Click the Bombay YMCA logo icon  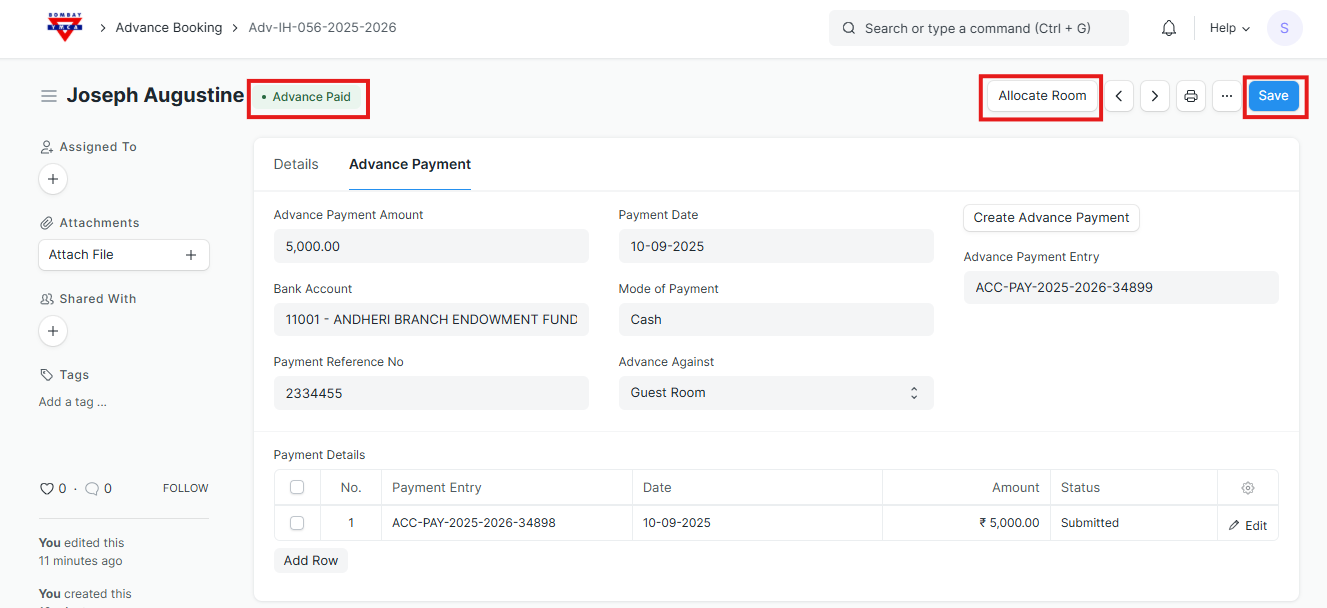click(x=65, y=27)
